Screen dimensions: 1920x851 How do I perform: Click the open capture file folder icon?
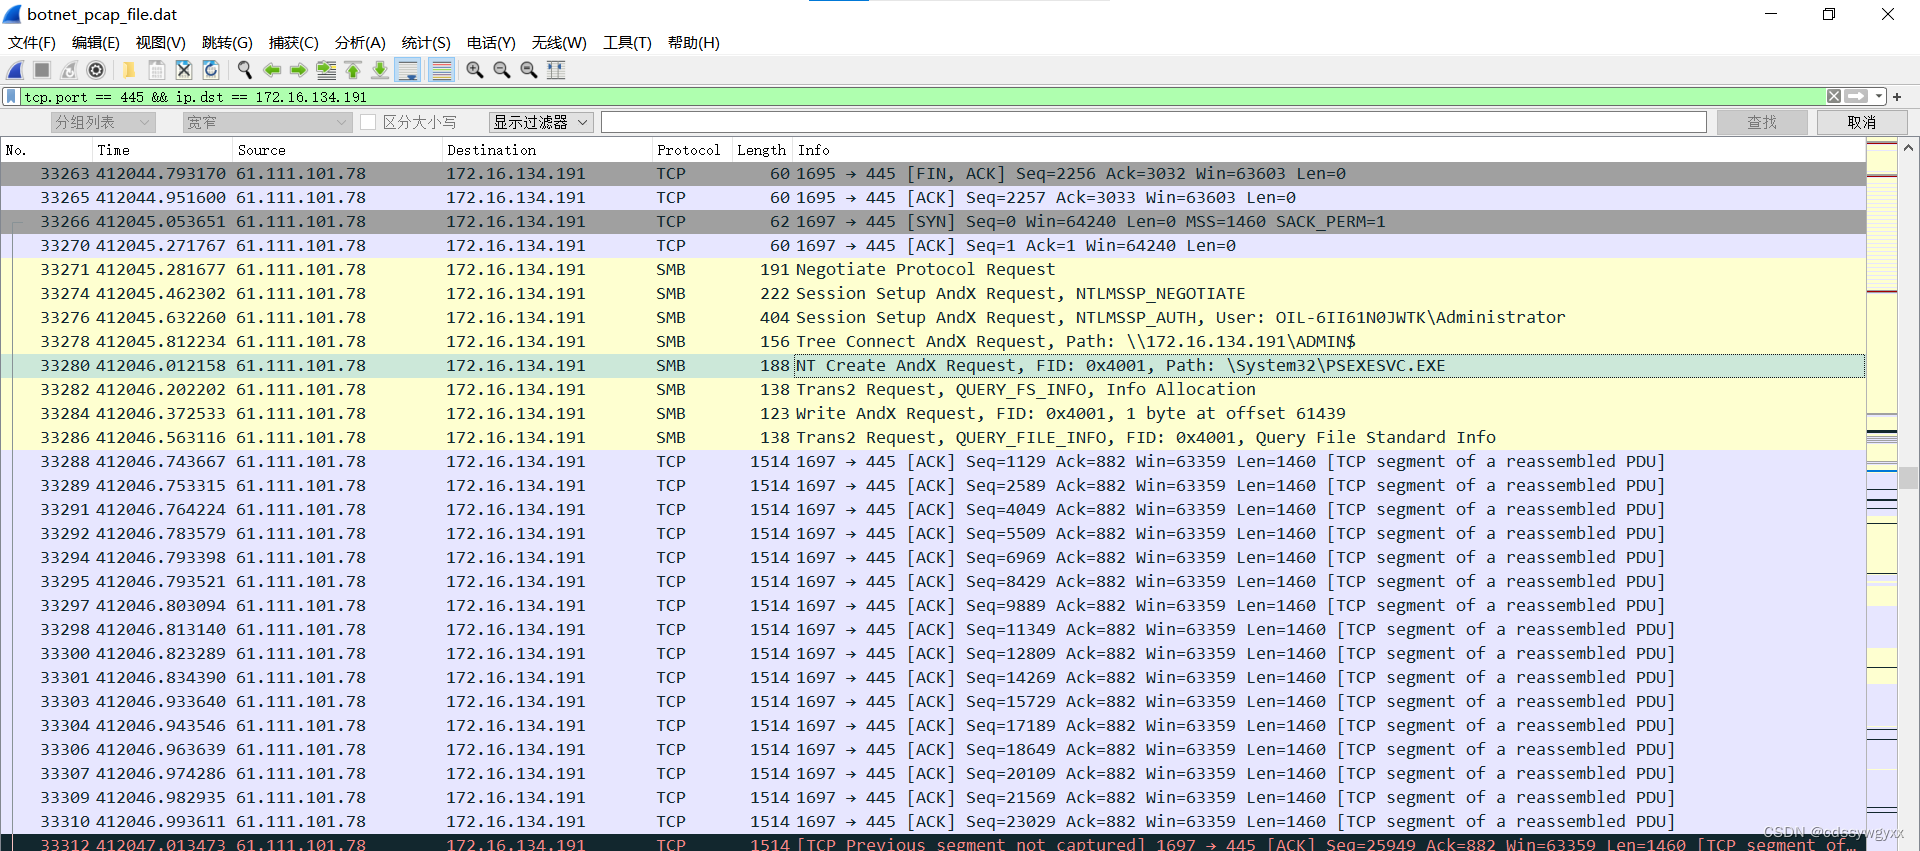click(129, 70)
